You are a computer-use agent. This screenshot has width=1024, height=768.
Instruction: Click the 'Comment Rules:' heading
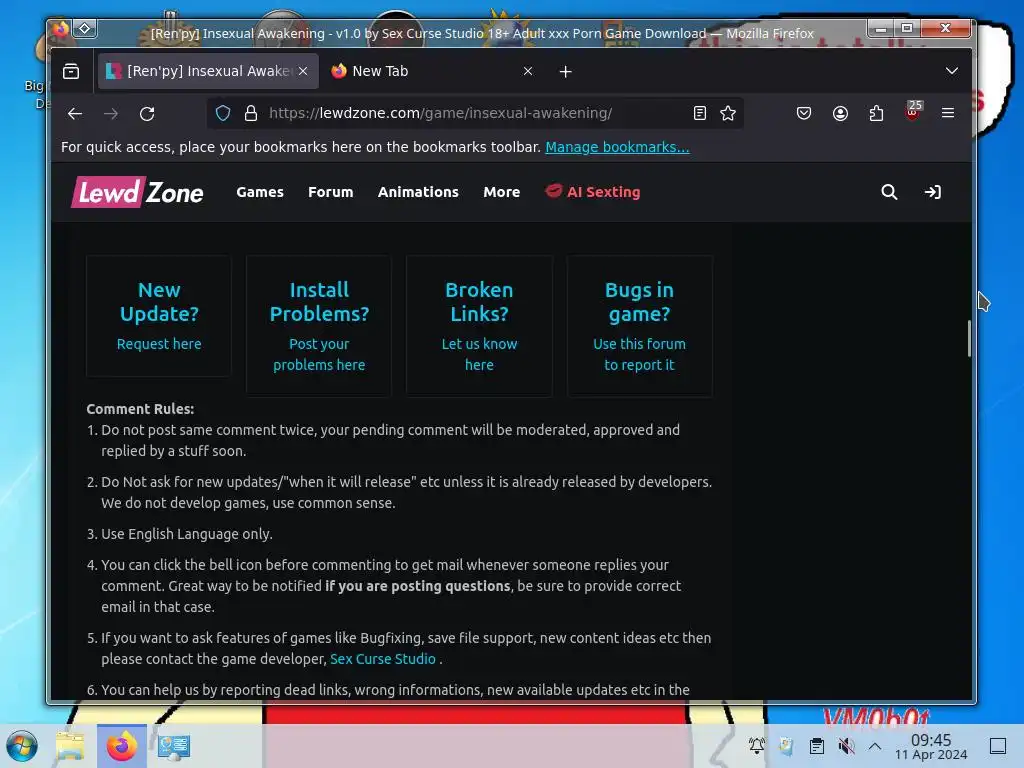[x=140, y=409]
